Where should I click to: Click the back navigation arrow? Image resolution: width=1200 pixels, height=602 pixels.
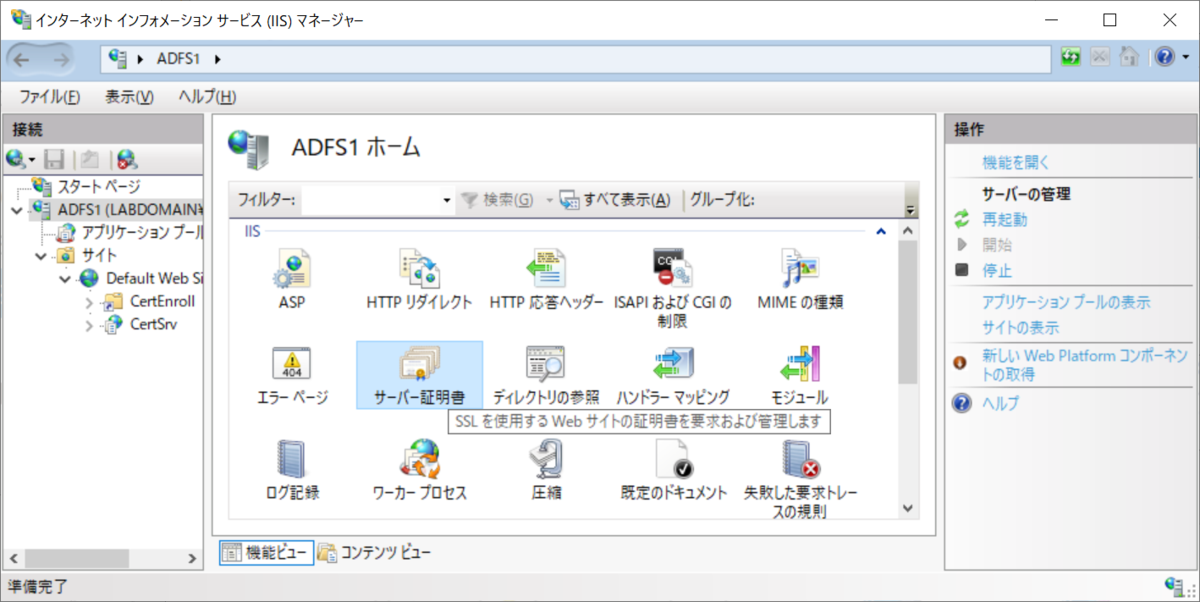[24, 59]
